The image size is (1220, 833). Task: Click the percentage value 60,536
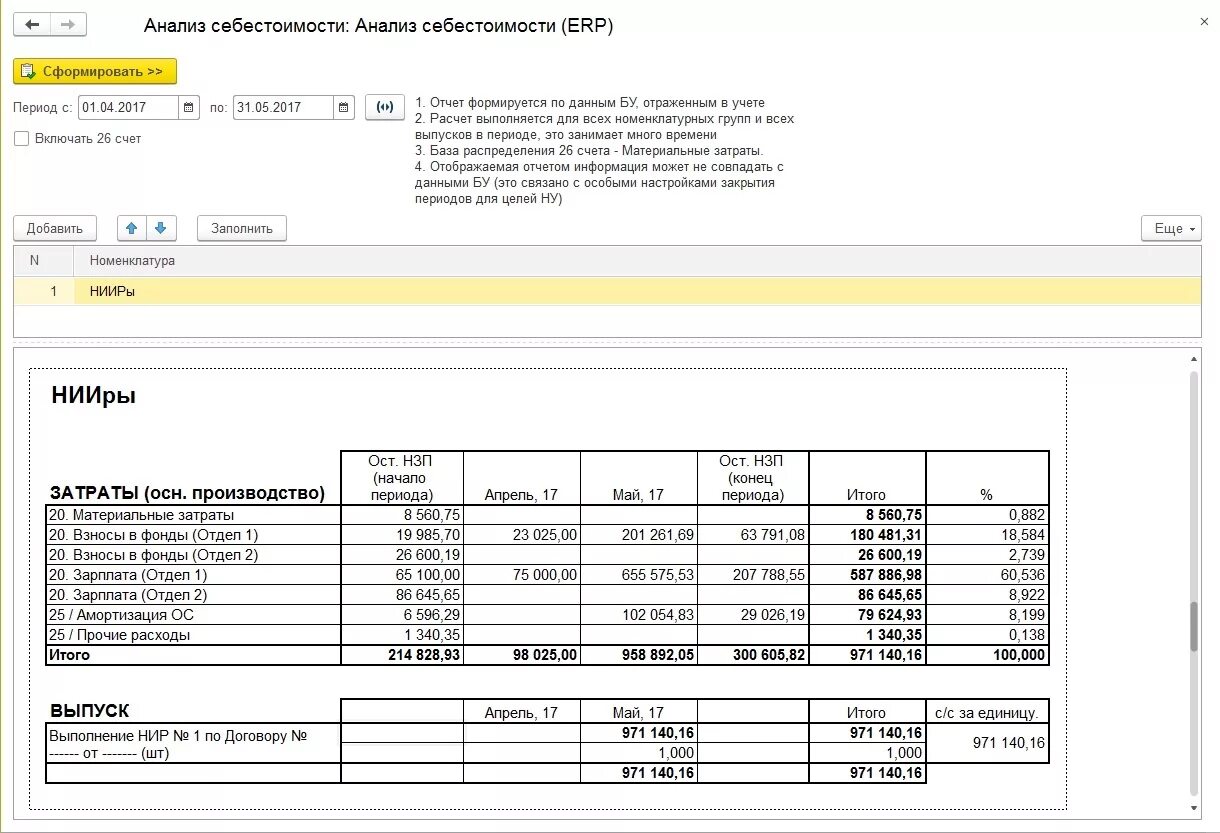pos(1025,575)
